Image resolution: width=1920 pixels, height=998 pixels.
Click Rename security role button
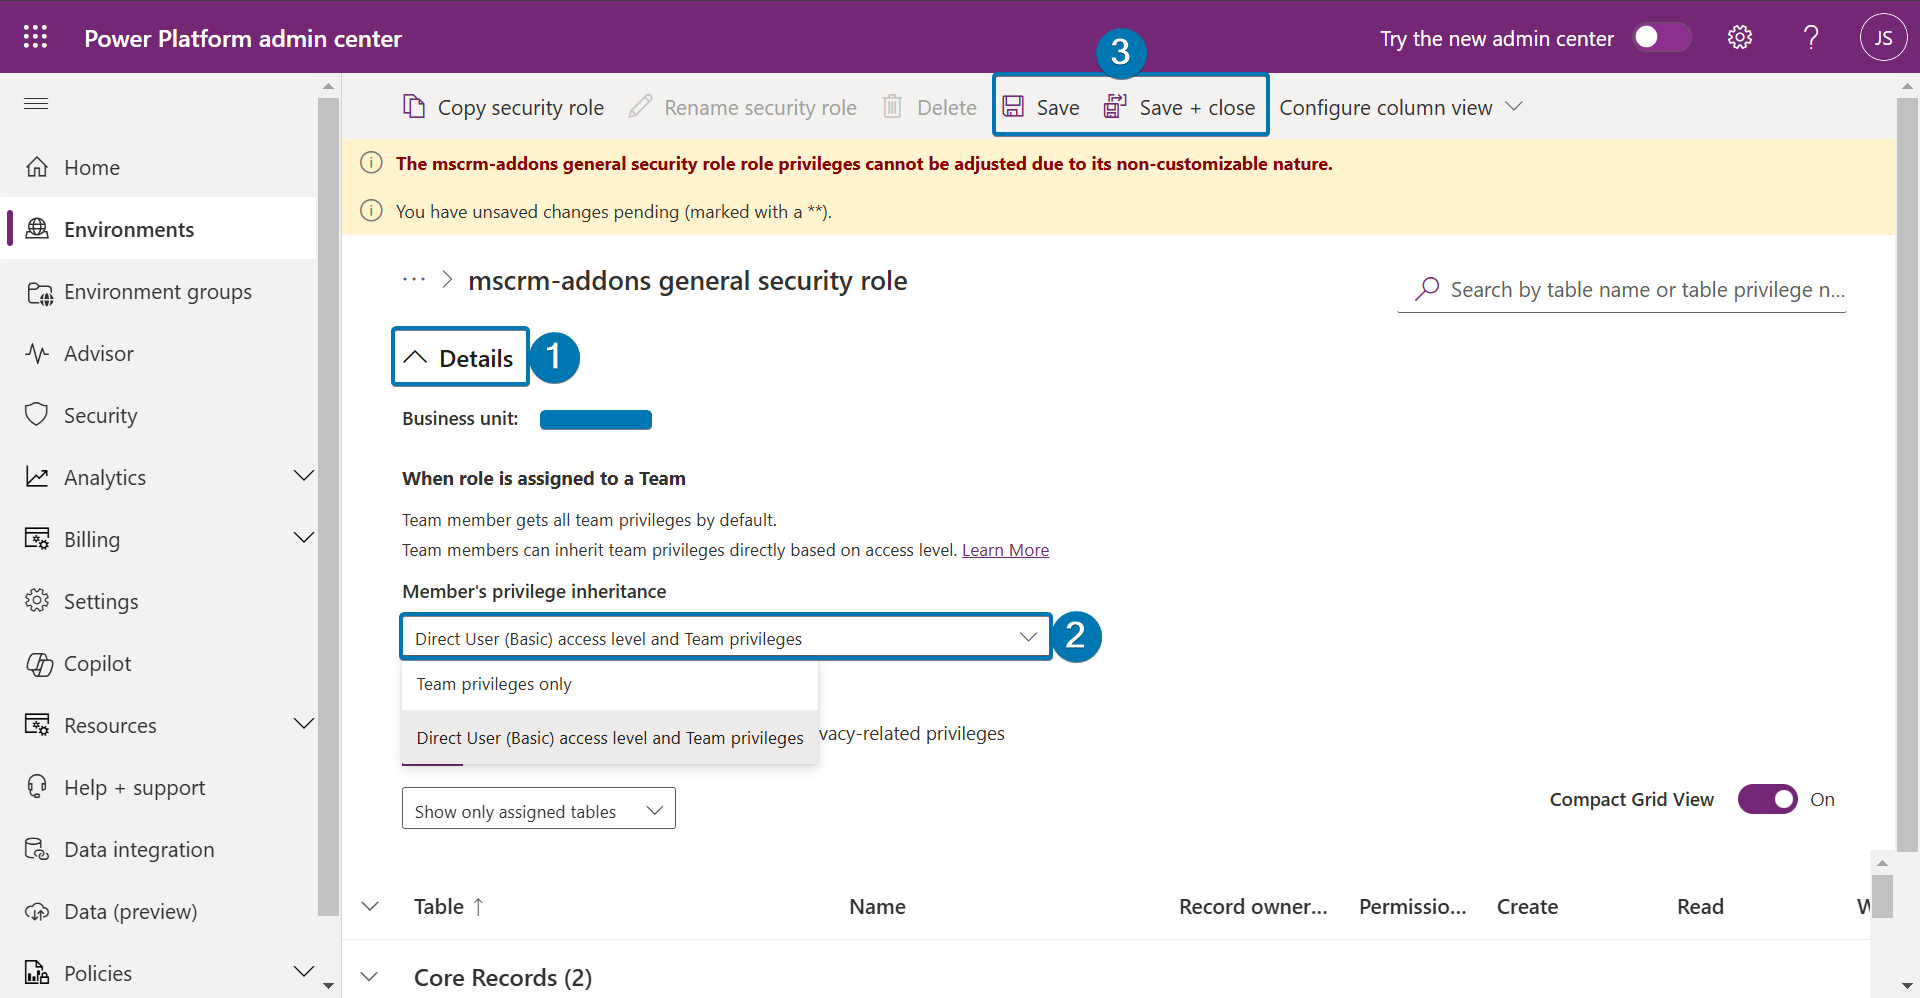point(743,107)
